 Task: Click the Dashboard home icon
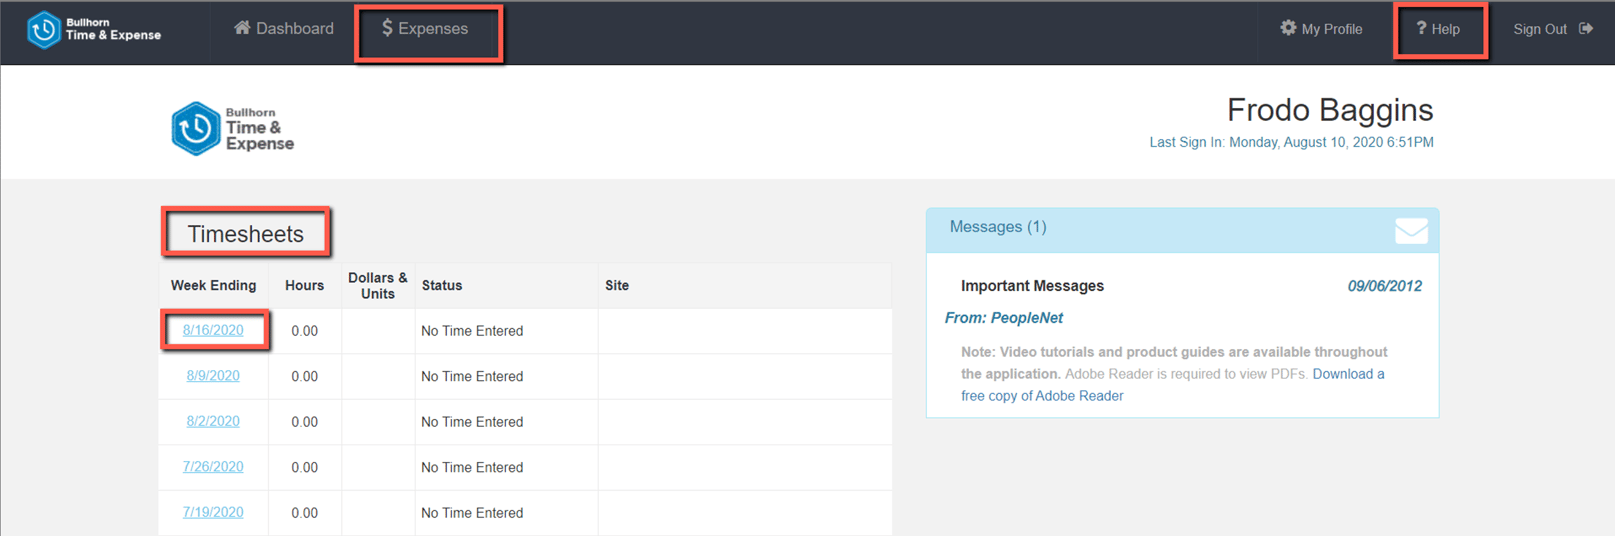click(x=242, y=28)
